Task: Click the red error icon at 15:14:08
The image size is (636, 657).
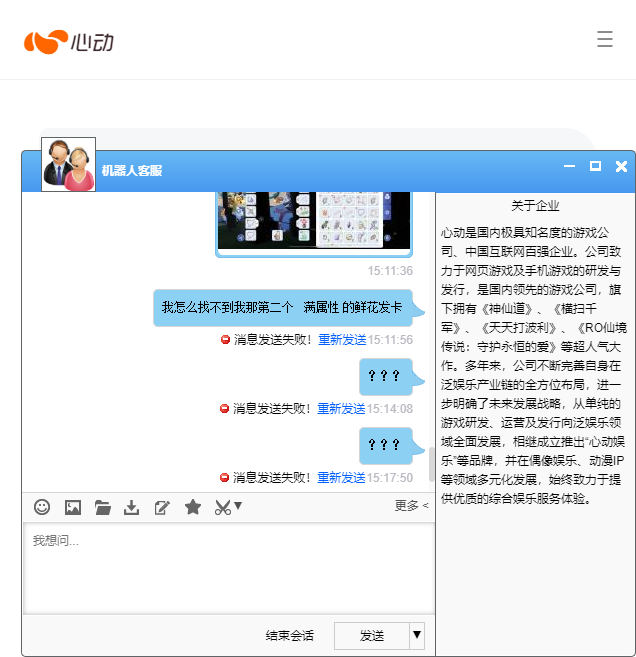Action: tap(225, 409)
